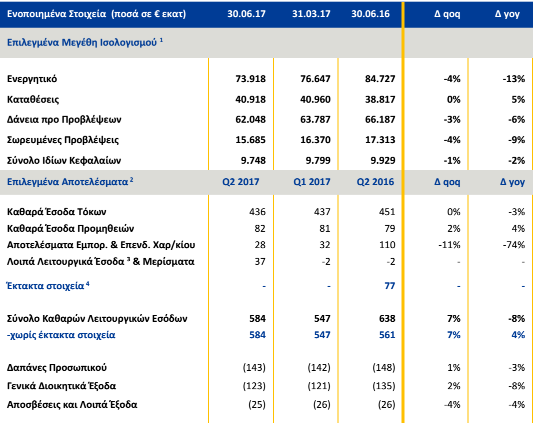Select the equity value 9.799
Screen dimensions: 534x423
(318, 160)
